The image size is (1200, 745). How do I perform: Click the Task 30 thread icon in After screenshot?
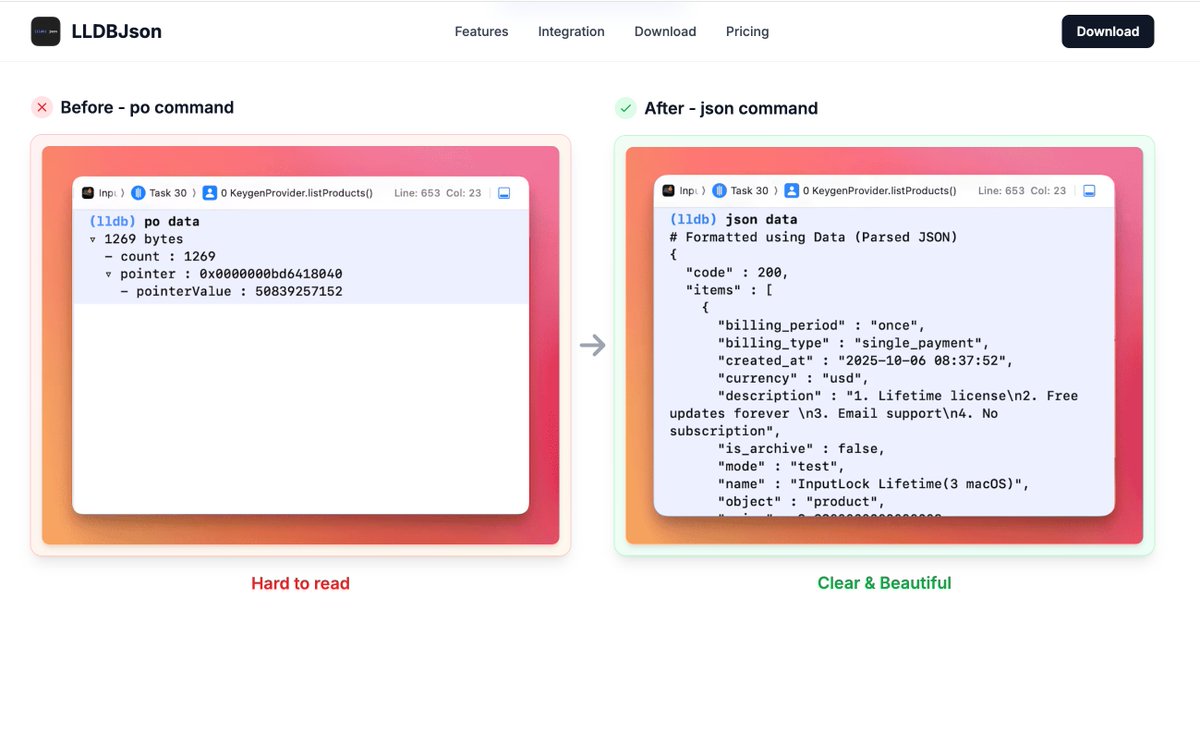point(720,190)
